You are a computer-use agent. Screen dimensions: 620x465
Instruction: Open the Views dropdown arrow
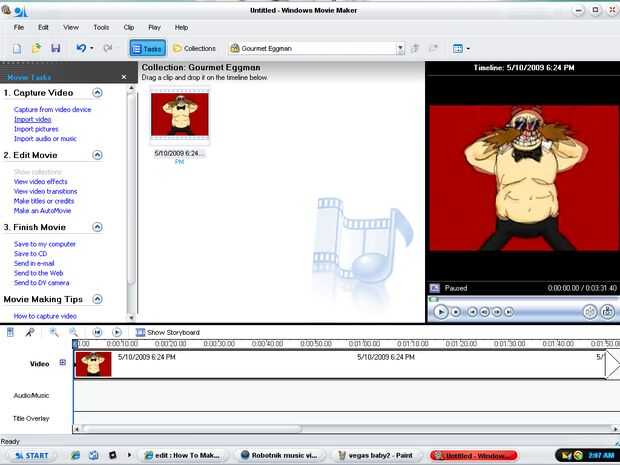[x=468, y=49]
